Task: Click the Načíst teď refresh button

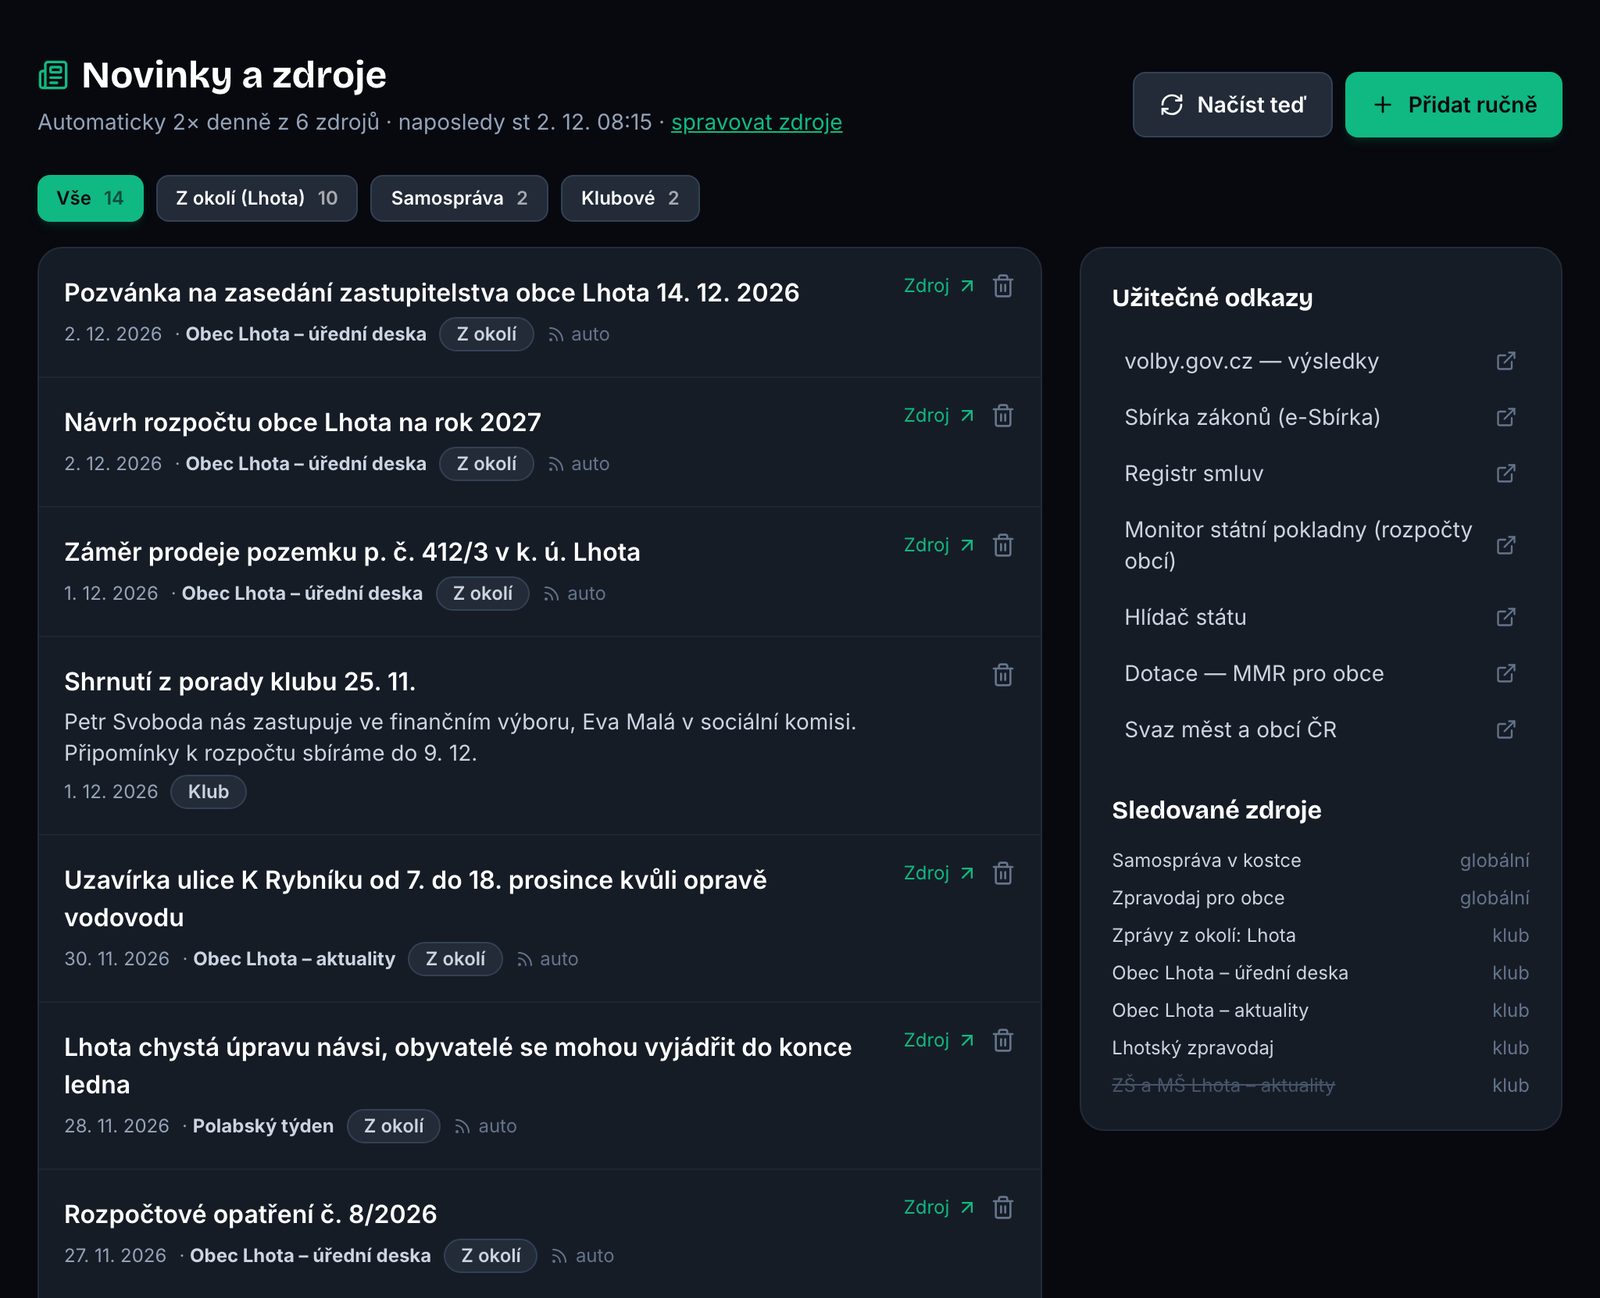Action: coord(1232,105)
